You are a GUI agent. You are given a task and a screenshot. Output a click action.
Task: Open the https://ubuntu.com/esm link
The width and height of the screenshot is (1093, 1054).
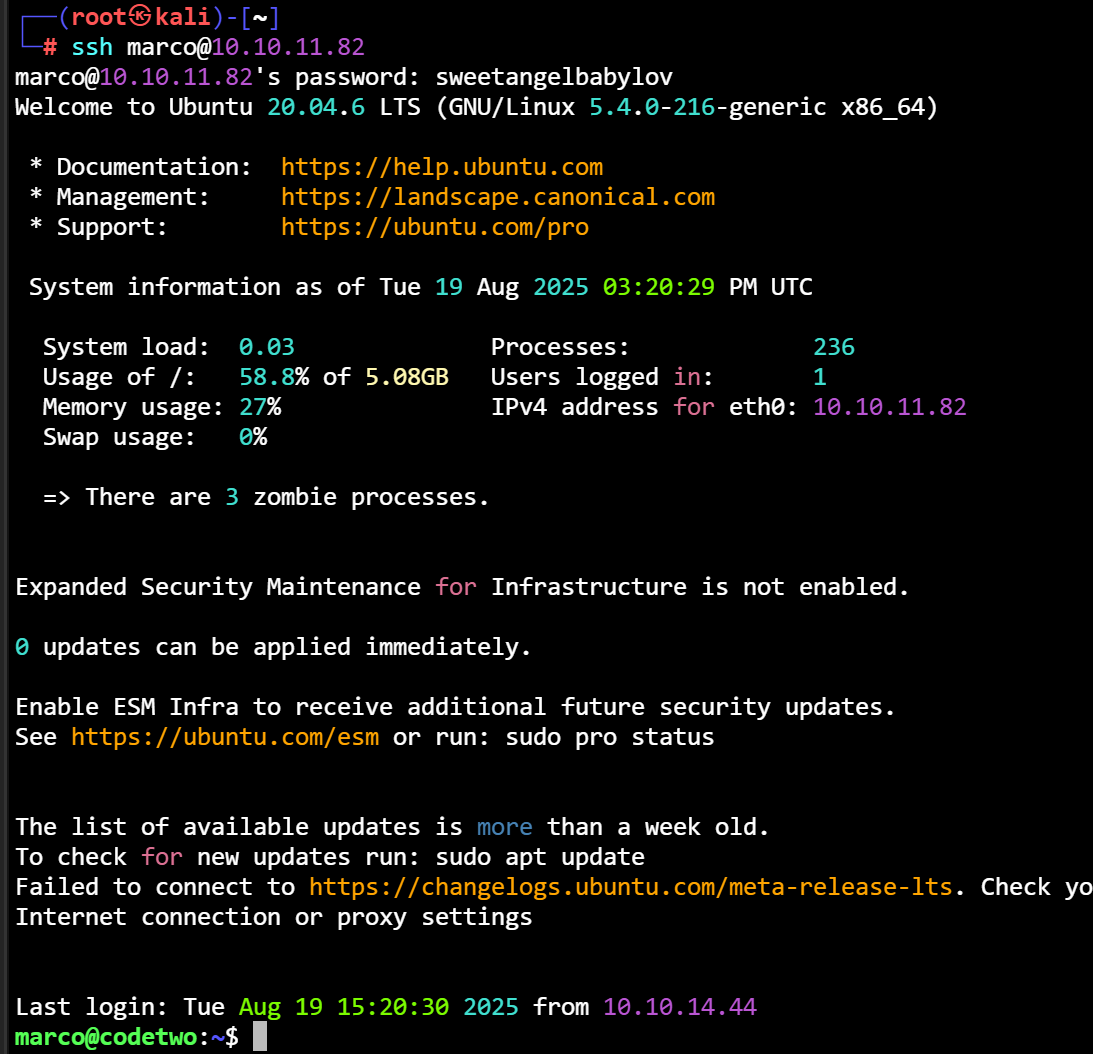point(224,737)
